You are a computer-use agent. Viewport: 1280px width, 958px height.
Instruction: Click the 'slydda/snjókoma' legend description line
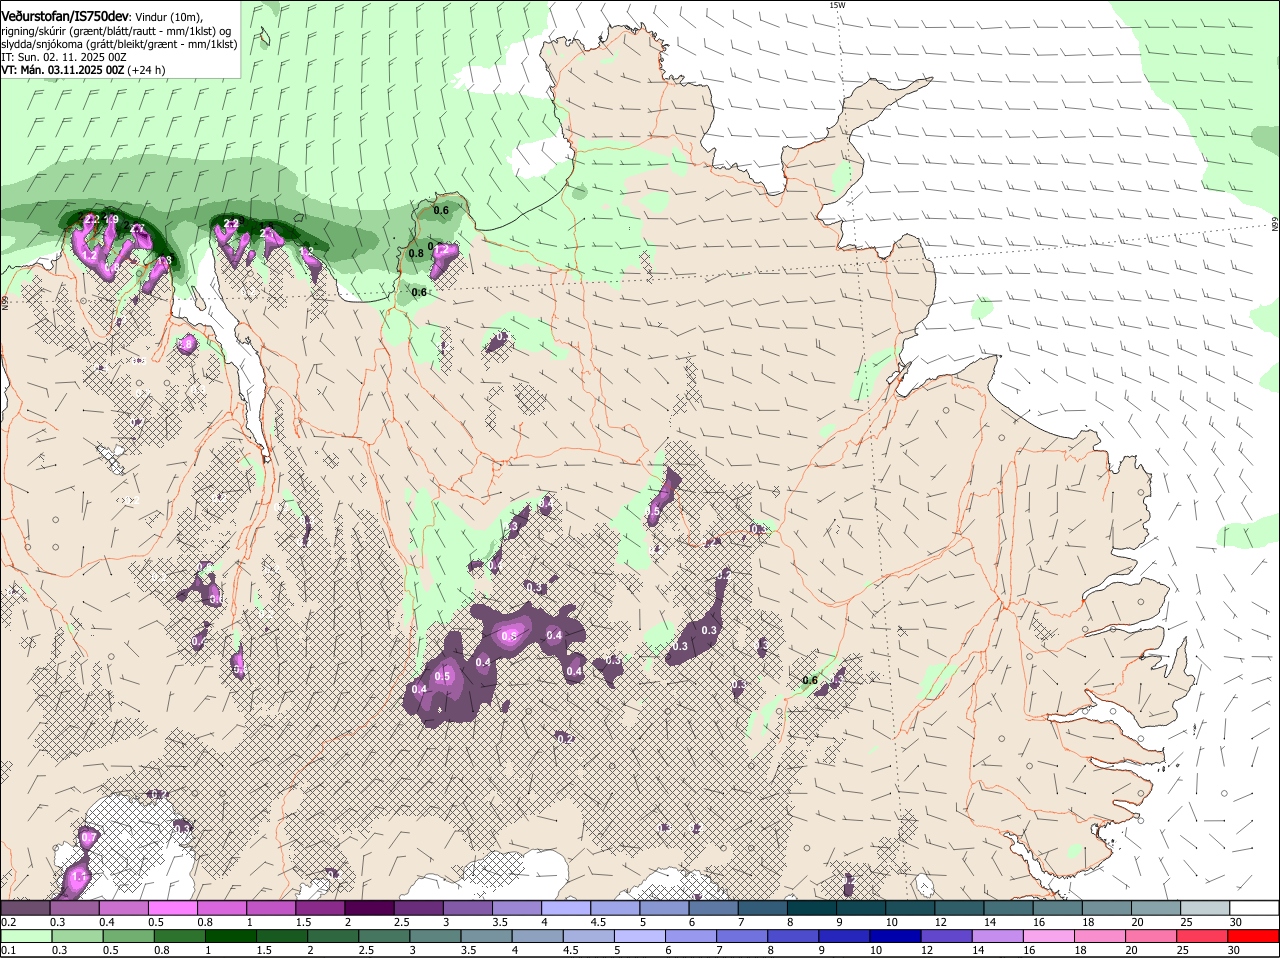tap(119, 44)
